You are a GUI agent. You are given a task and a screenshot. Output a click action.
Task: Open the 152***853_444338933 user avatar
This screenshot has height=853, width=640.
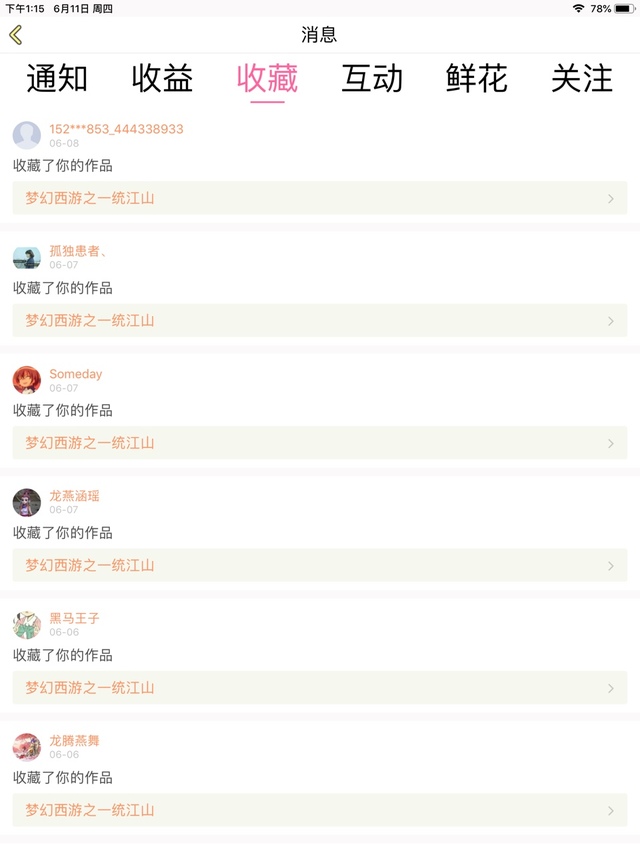(x=27, y=135)
